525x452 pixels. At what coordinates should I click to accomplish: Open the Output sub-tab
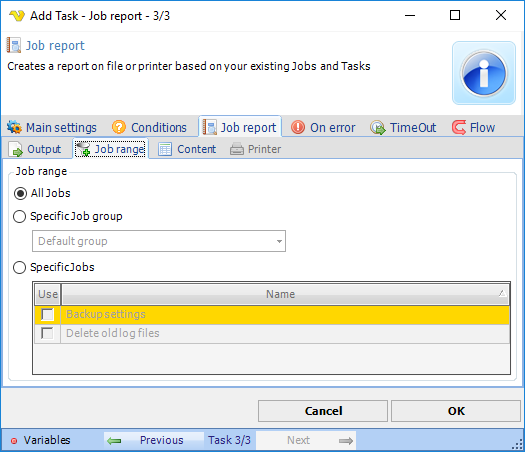[x=35, y=149]
